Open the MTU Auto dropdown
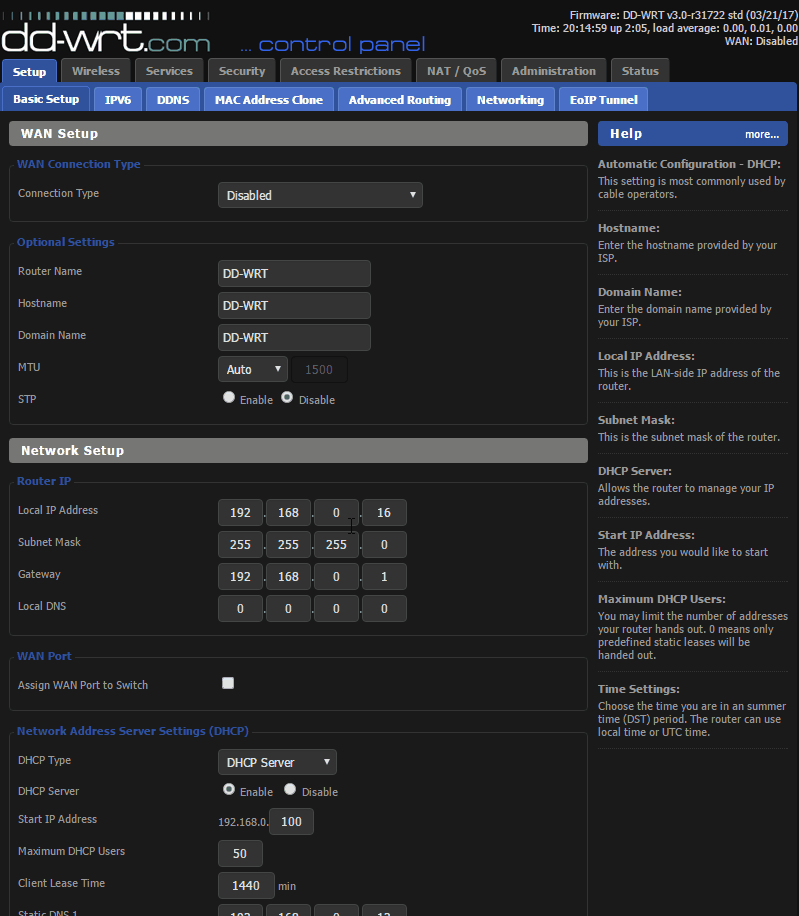Screen dimensions: 799x916 coord(252,369)
